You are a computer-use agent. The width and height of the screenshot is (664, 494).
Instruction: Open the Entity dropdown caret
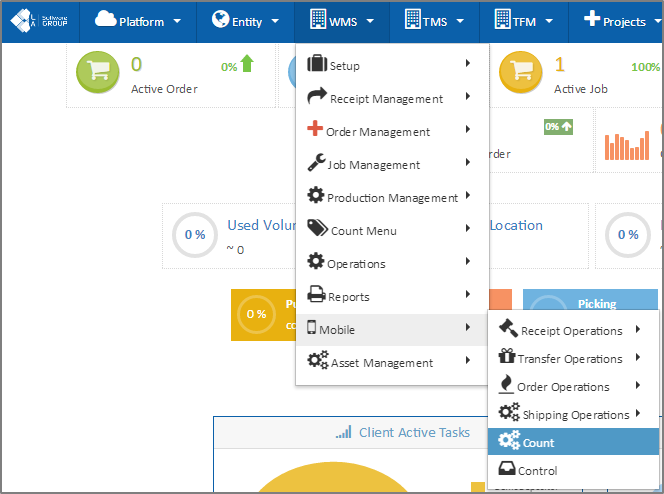point(275,21)
